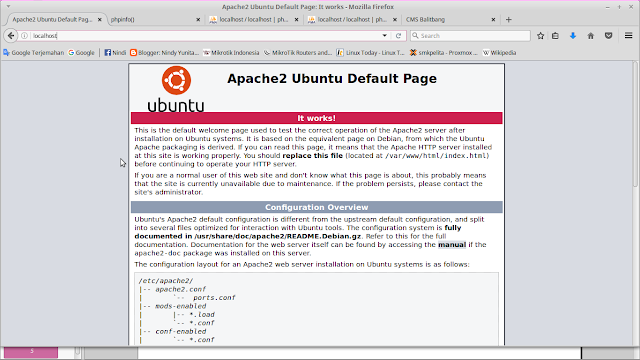This screenshot has width=640, height=360.
Task: Click the pink taskbar item labeled 5
Action: [x=31, y=352]
